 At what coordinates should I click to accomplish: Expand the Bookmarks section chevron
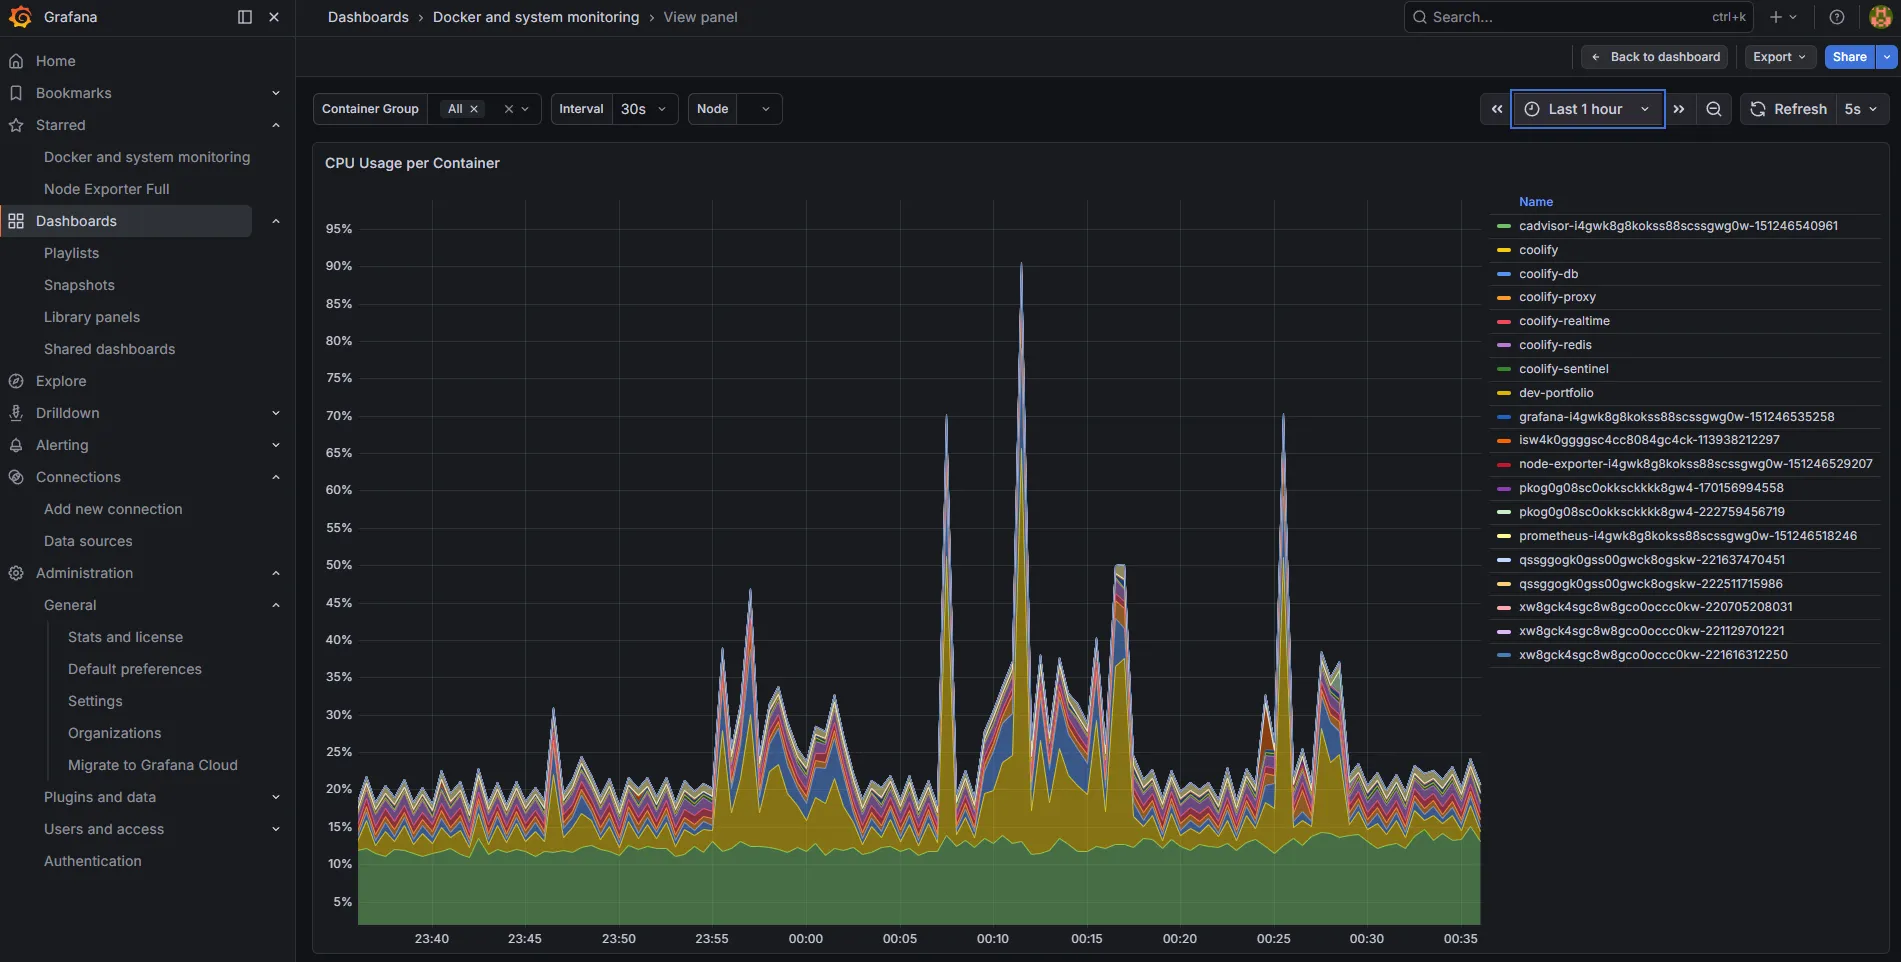(276, 93)
